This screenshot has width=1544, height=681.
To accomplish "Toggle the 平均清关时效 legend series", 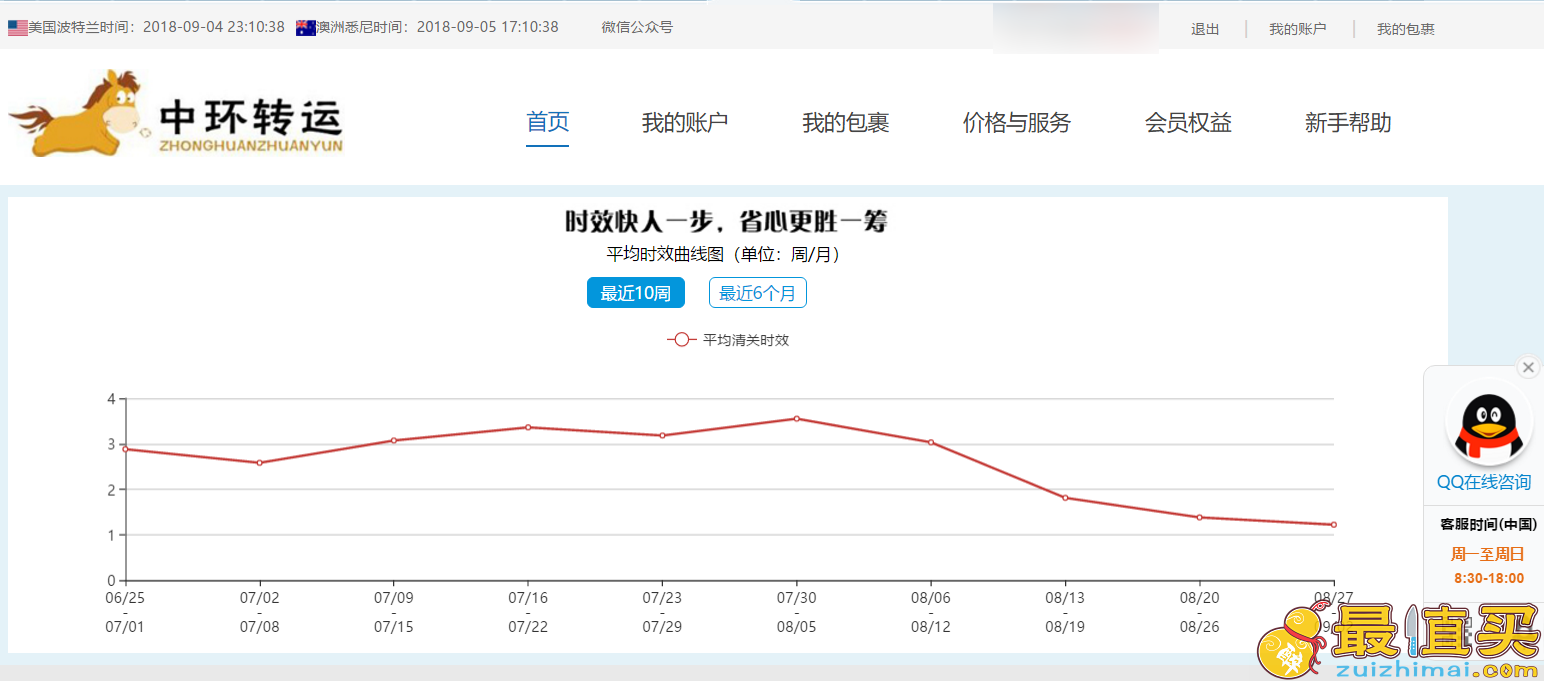I will tap(728, 340).
